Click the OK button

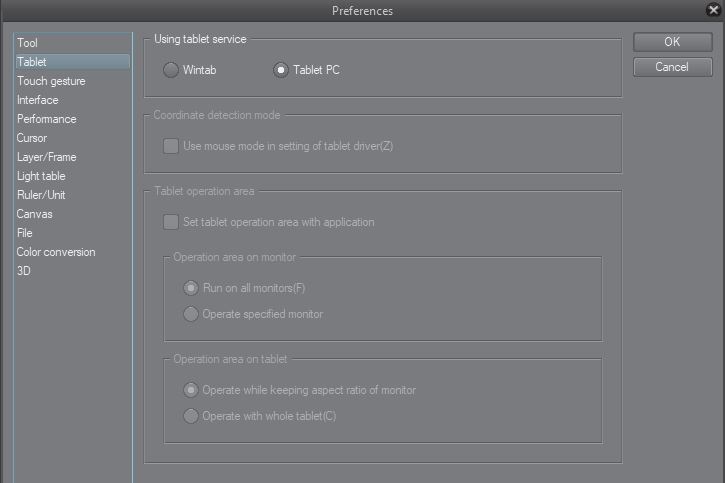click(672, 42)
